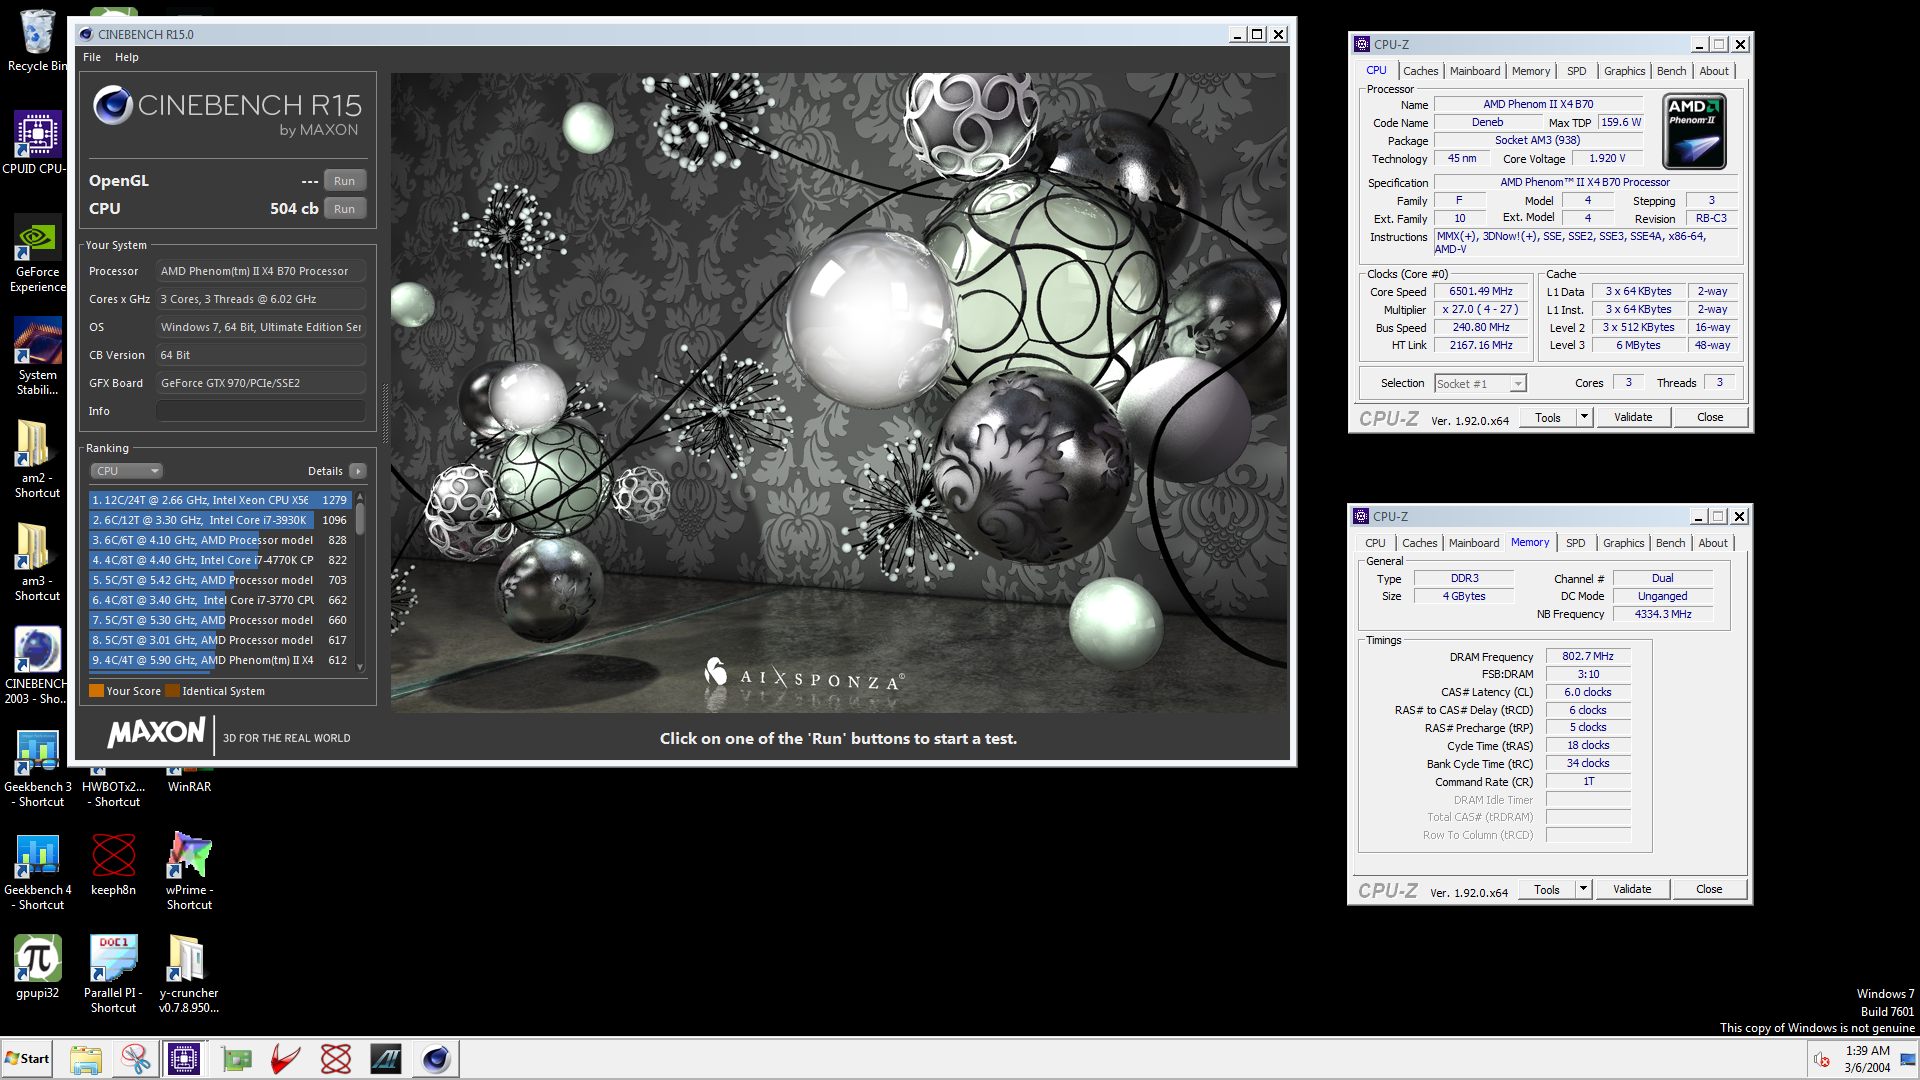Click the clock showing 1:39 AM

coord(1867,1051)
